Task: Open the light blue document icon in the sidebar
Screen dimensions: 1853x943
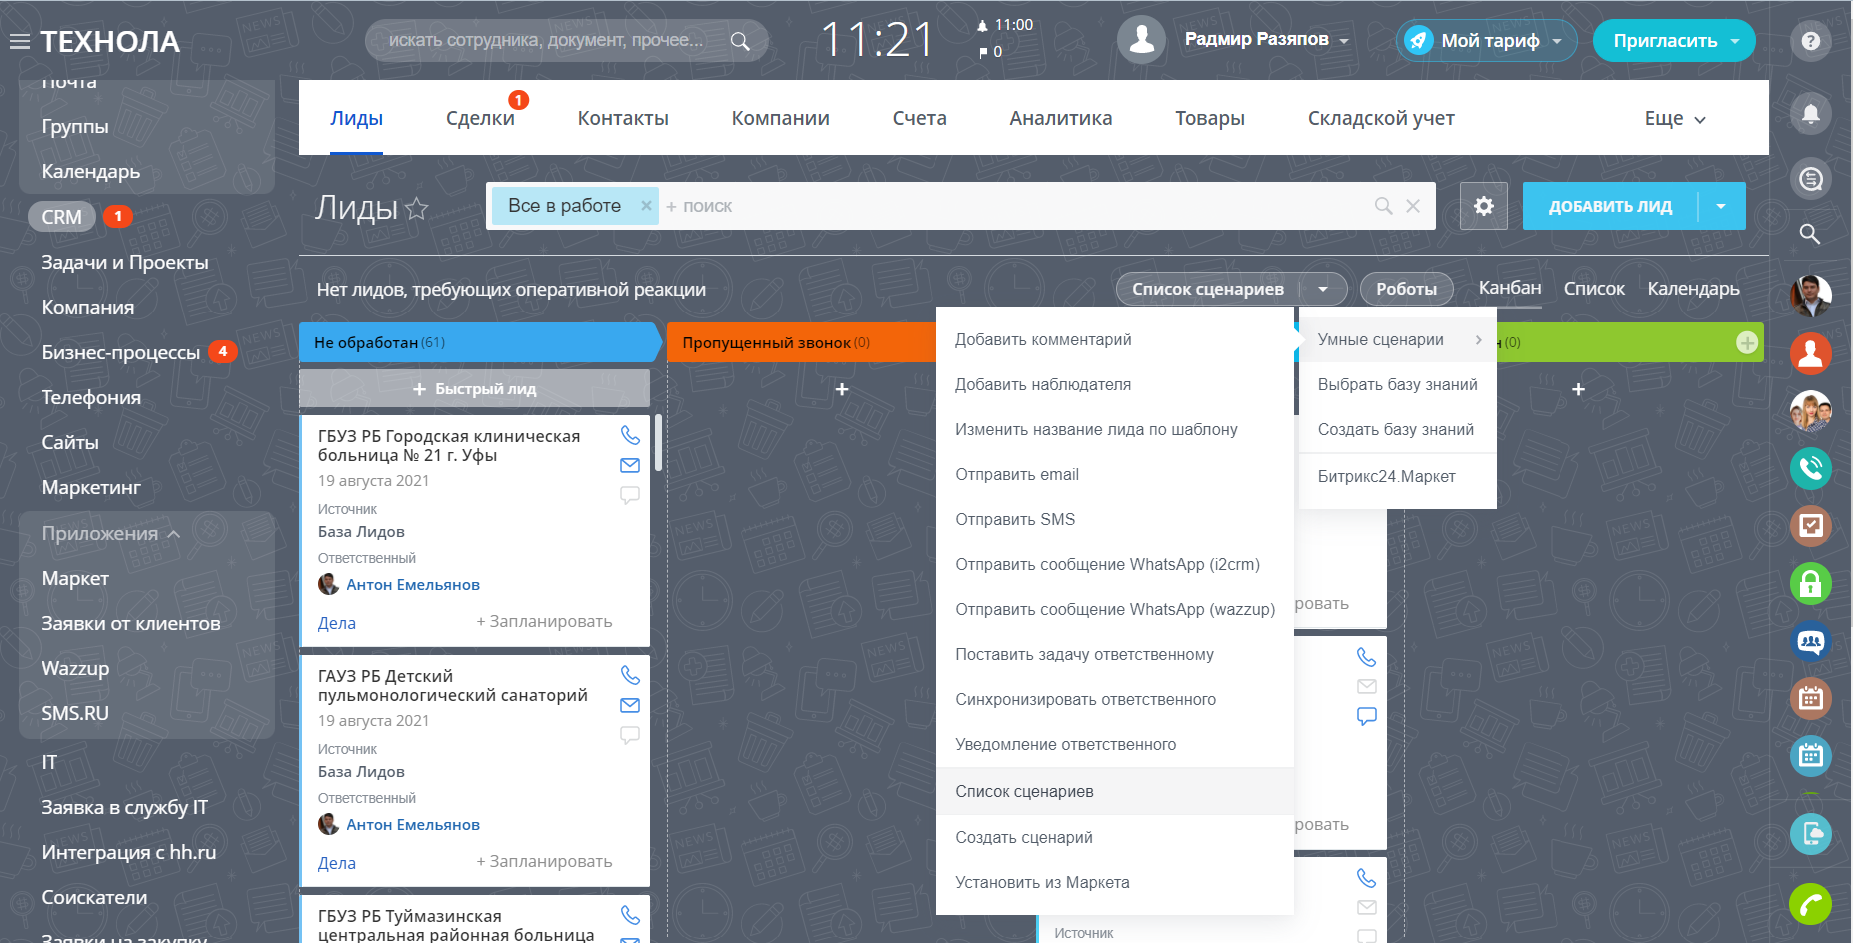Action: [x=1811, y=834]
